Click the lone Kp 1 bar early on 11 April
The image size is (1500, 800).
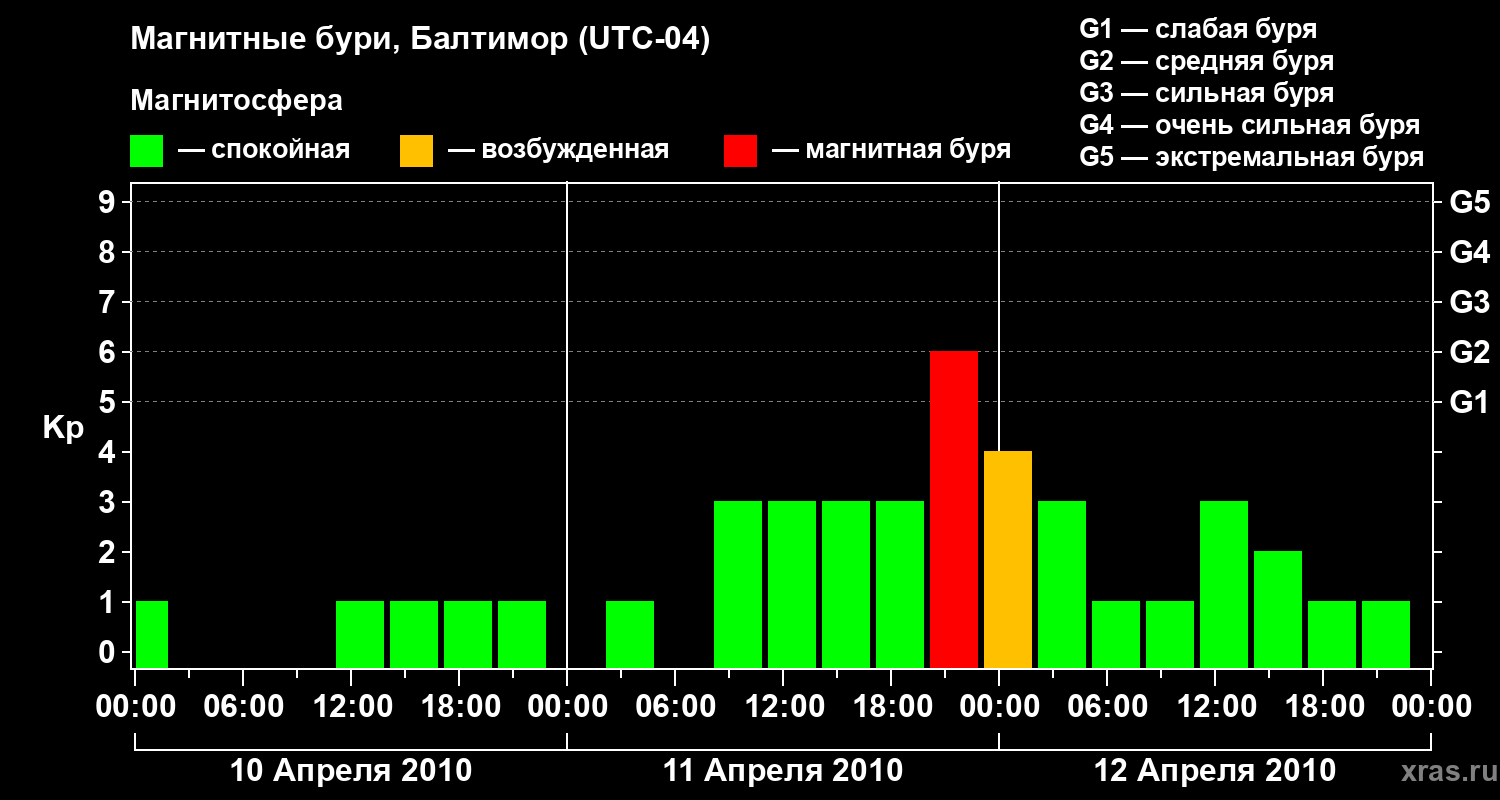pyautogui.click(x=630, y=635)
